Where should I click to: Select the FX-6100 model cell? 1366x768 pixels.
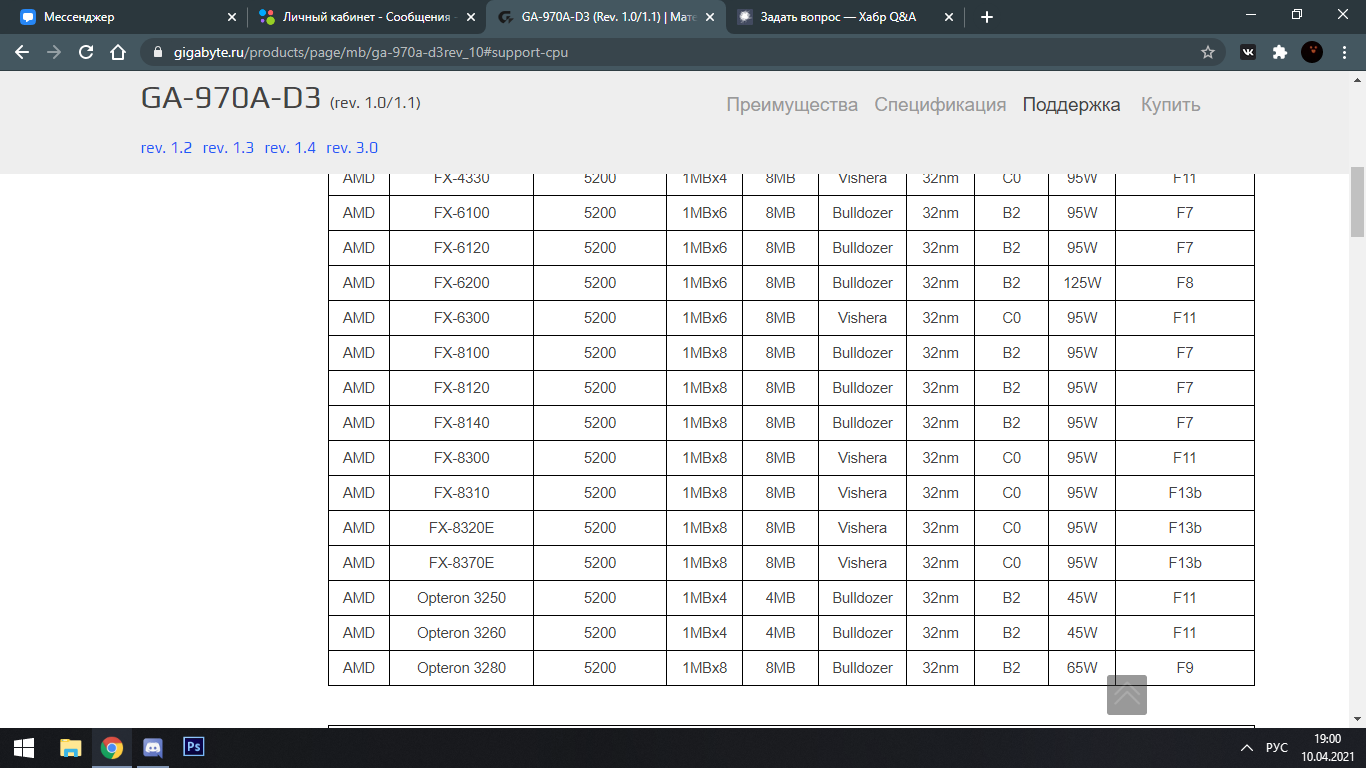click(461, 213)
